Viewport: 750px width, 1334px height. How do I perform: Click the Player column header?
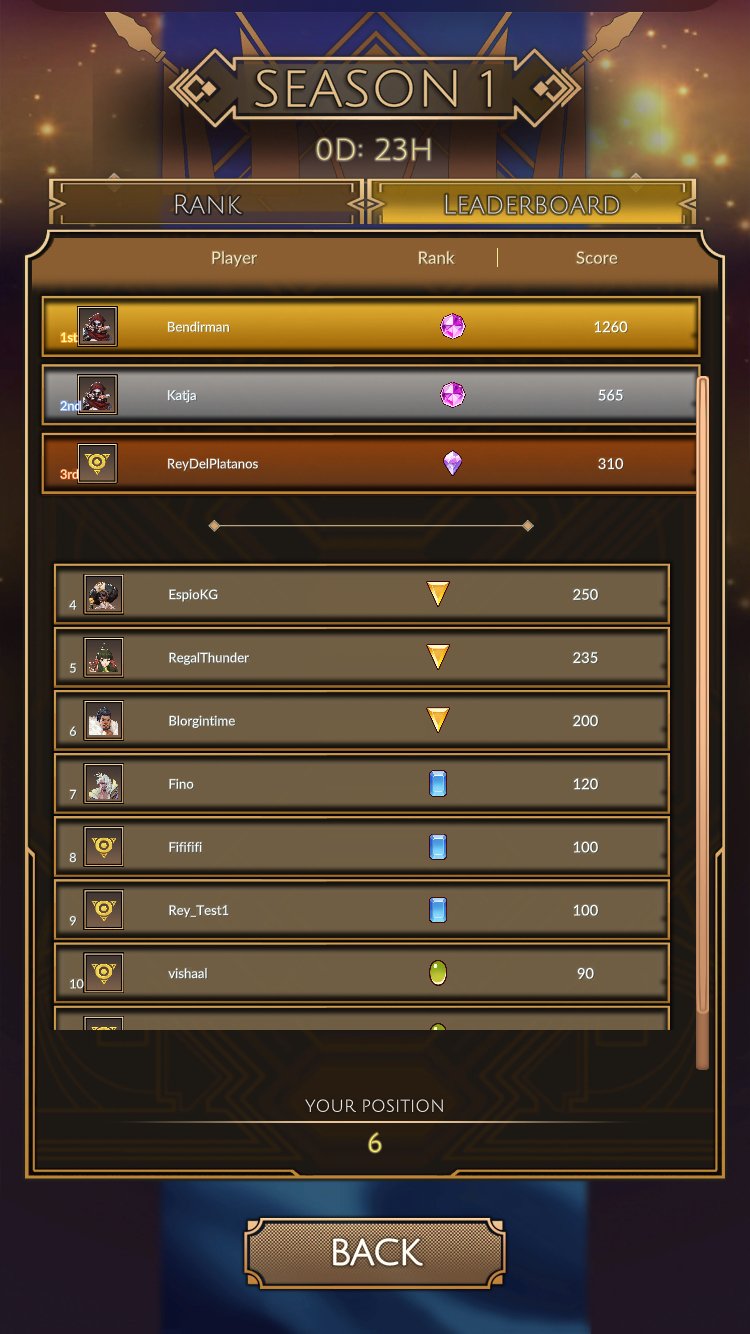click(234, 258)
